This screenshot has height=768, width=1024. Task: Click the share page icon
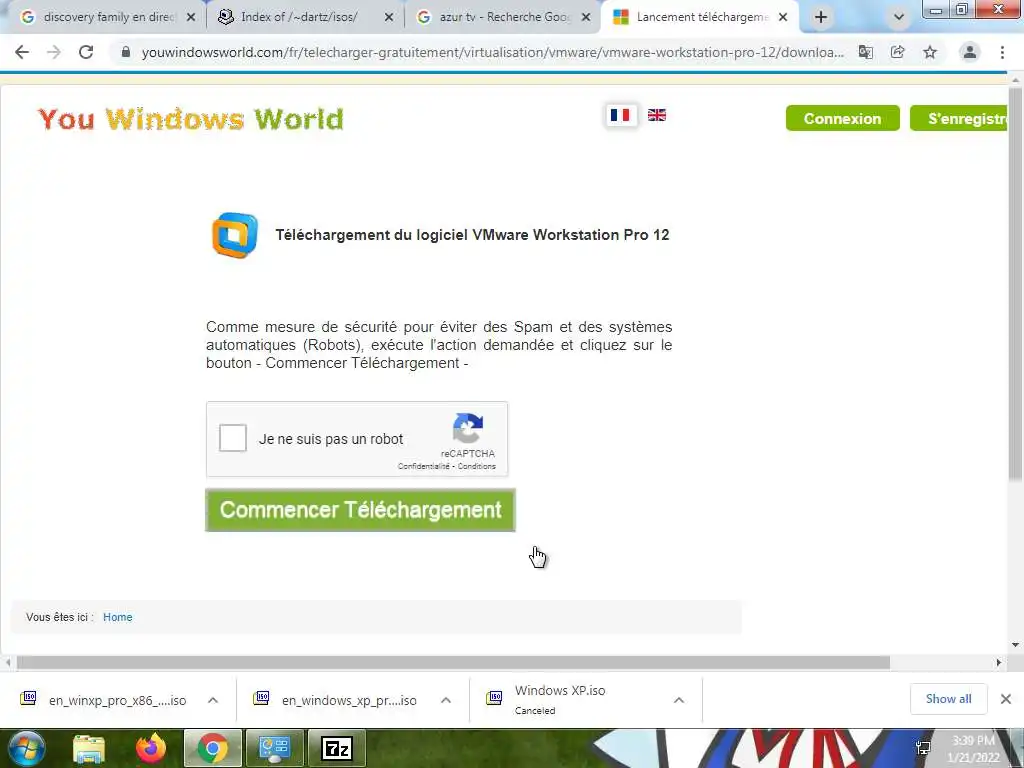[x=898, y=52]
